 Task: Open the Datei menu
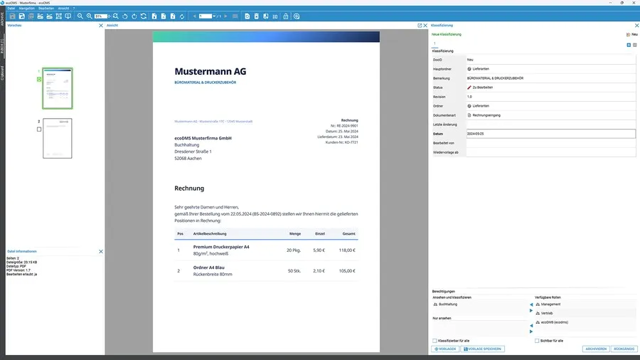[x=11, y=8]
